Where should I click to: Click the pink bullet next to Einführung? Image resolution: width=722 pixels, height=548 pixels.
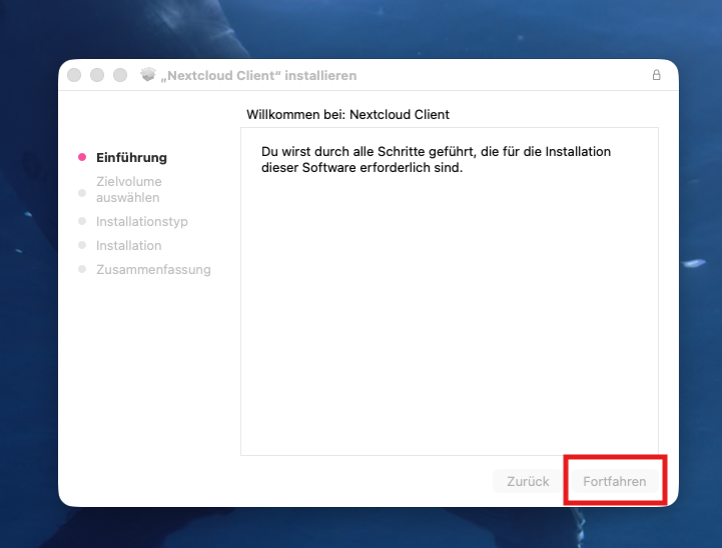coord(82,157)
